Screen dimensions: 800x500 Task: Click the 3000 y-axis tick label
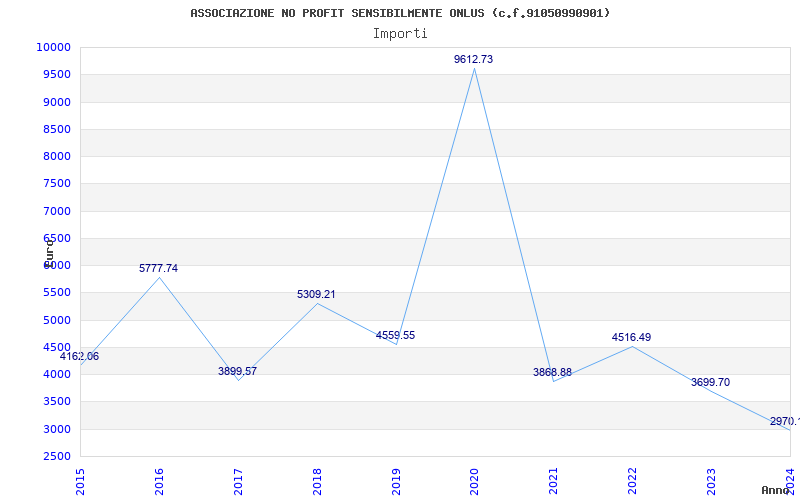(56, 429)
